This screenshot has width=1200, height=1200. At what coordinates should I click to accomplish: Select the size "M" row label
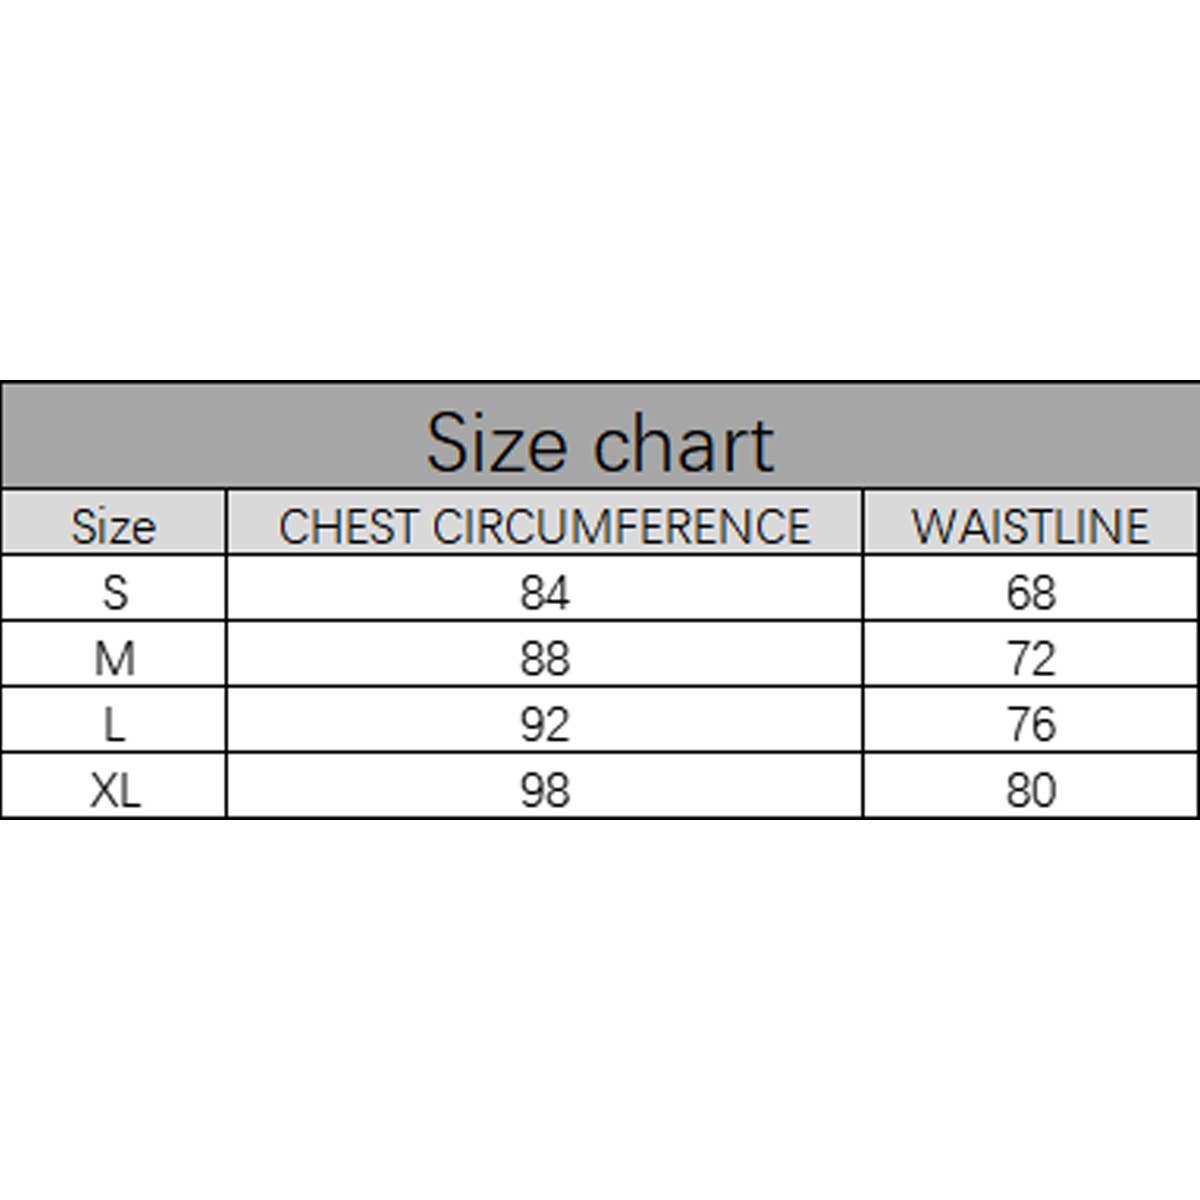[114, 658]
